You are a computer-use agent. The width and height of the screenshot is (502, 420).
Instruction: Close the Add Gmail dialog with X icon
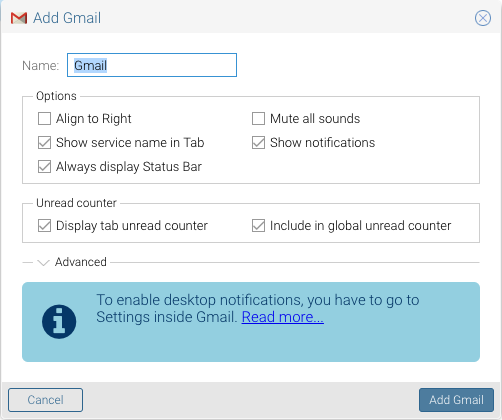click(483, 18)
